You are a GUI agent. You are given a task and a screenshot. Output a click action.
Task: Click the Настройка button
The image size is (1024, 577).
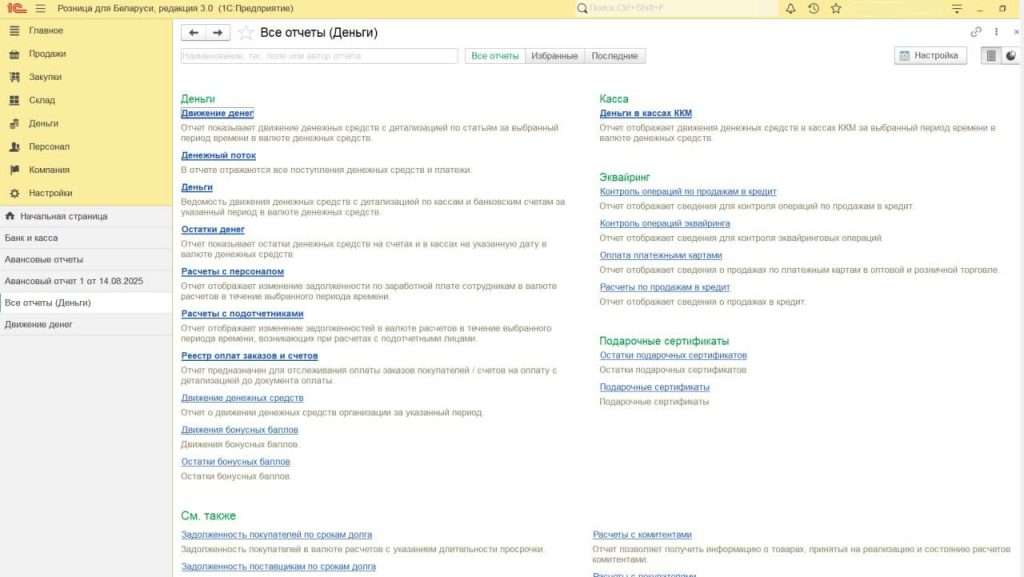click(930, 56)
